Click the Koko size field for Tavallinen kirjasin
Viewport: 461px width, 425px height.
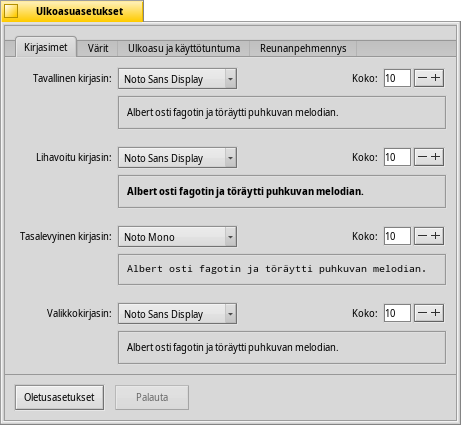pyautogui.click(x=397, y=78)
